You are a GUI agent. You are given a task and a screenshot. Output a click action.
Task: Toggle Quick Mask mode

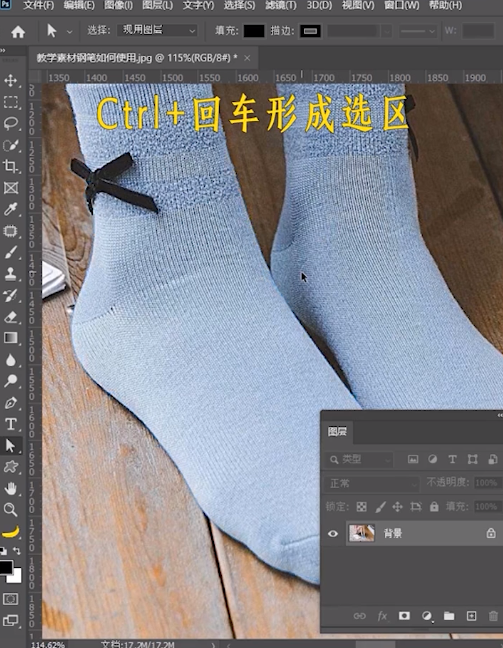pyautogui.click(x=11, y=599)
